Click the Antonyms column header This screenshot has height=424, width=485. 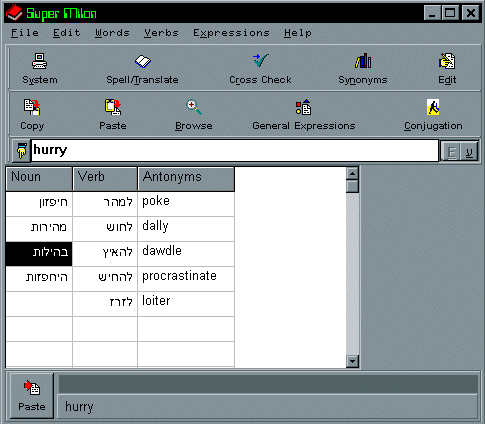coord(186,179)
